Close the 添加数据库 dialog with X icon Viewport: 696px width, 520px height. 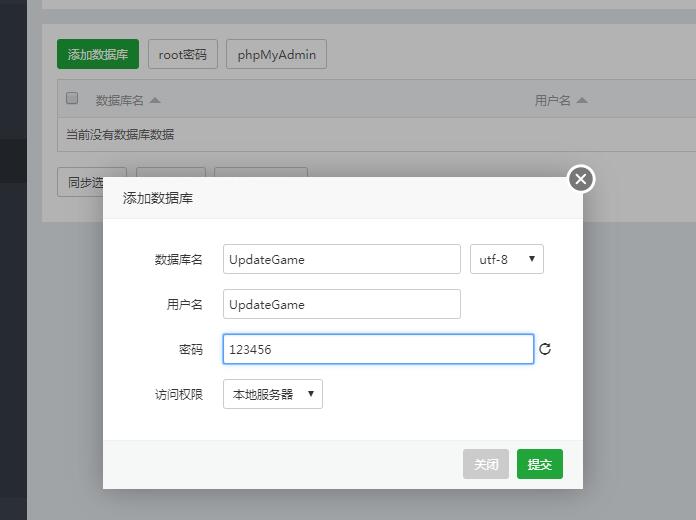tap(581, 179)
